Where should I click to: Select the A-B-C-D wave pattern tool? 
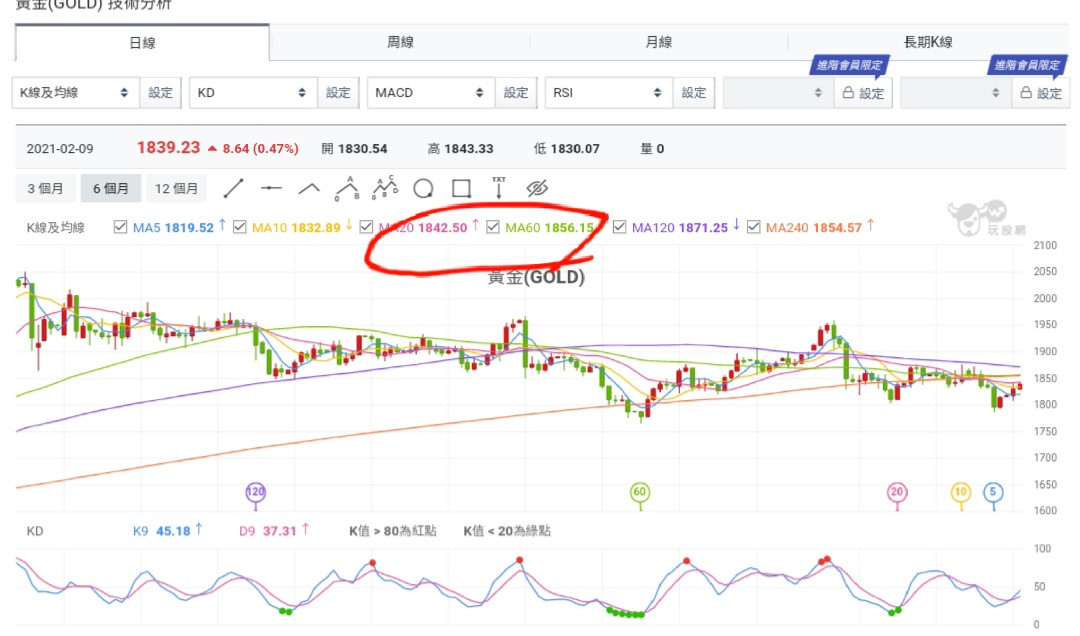click(x=385, y=188)
